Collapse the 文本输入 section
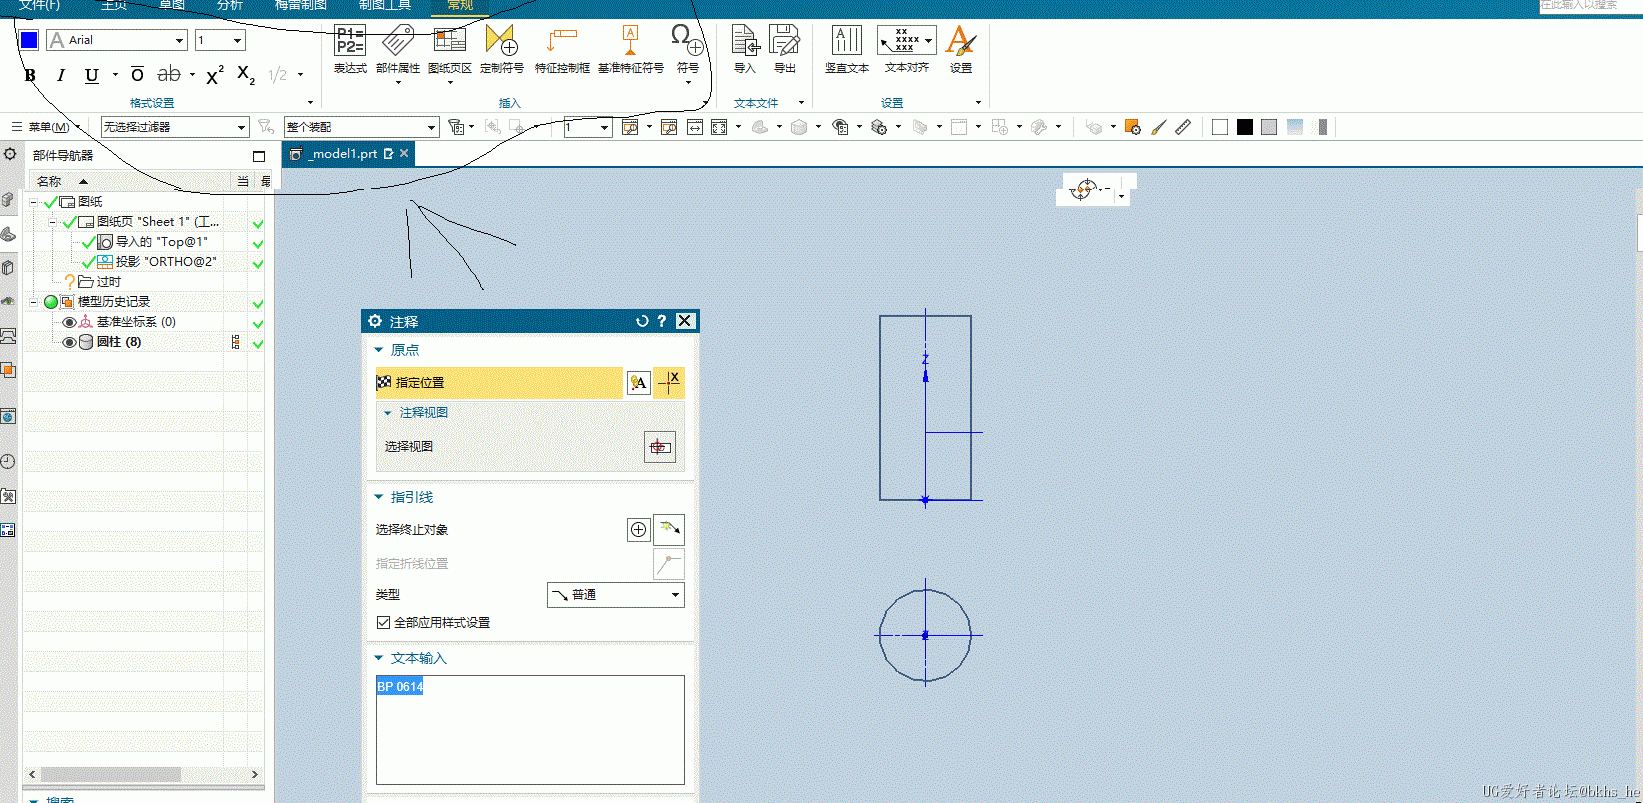This screenshot has height=803, width=1643. tap(379, 658)
